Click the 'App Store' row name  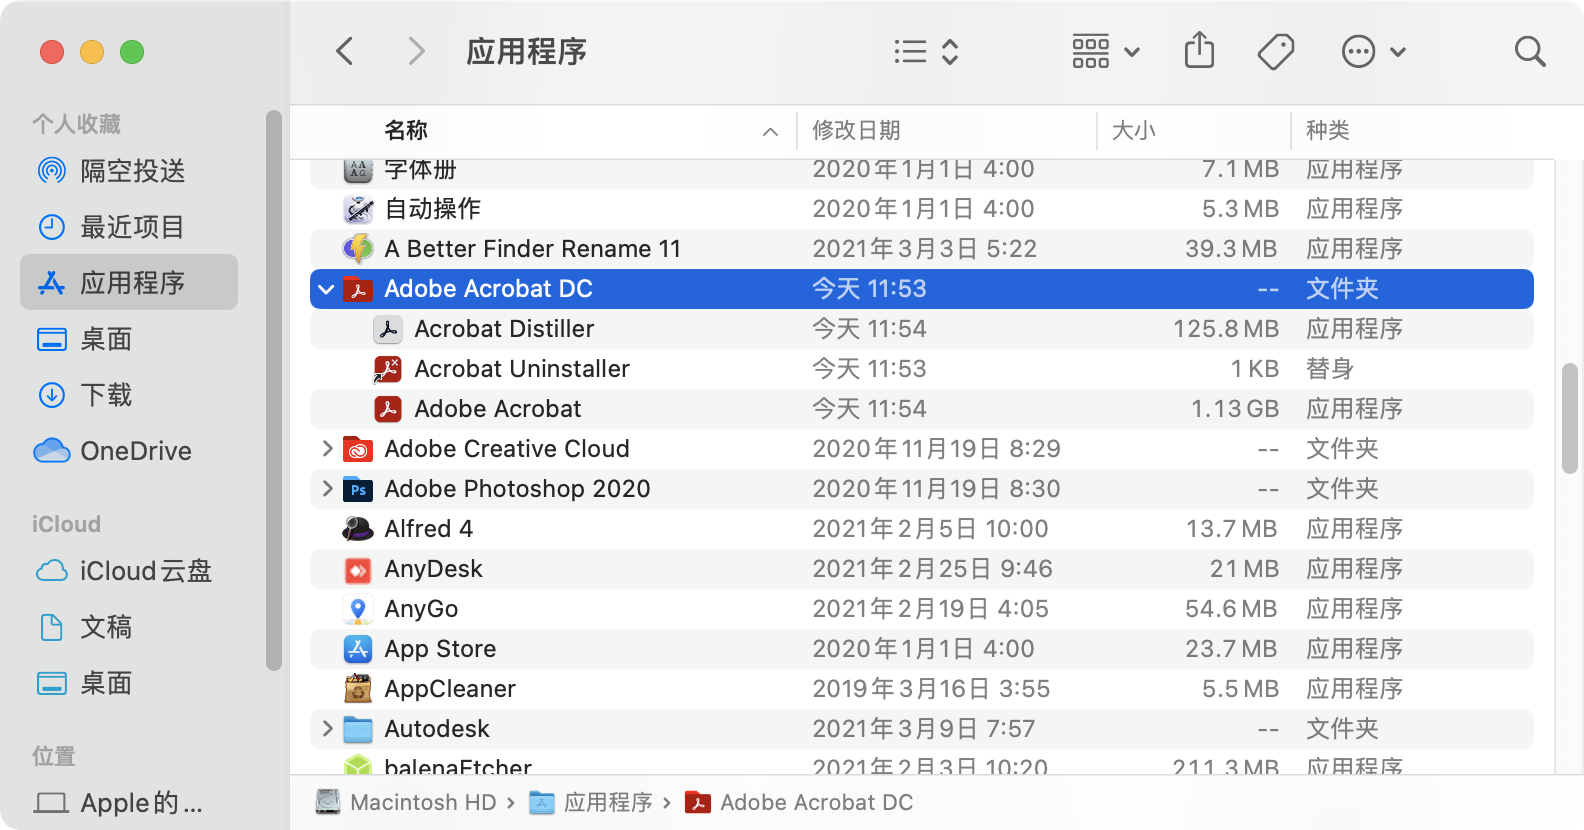(440, 649)
